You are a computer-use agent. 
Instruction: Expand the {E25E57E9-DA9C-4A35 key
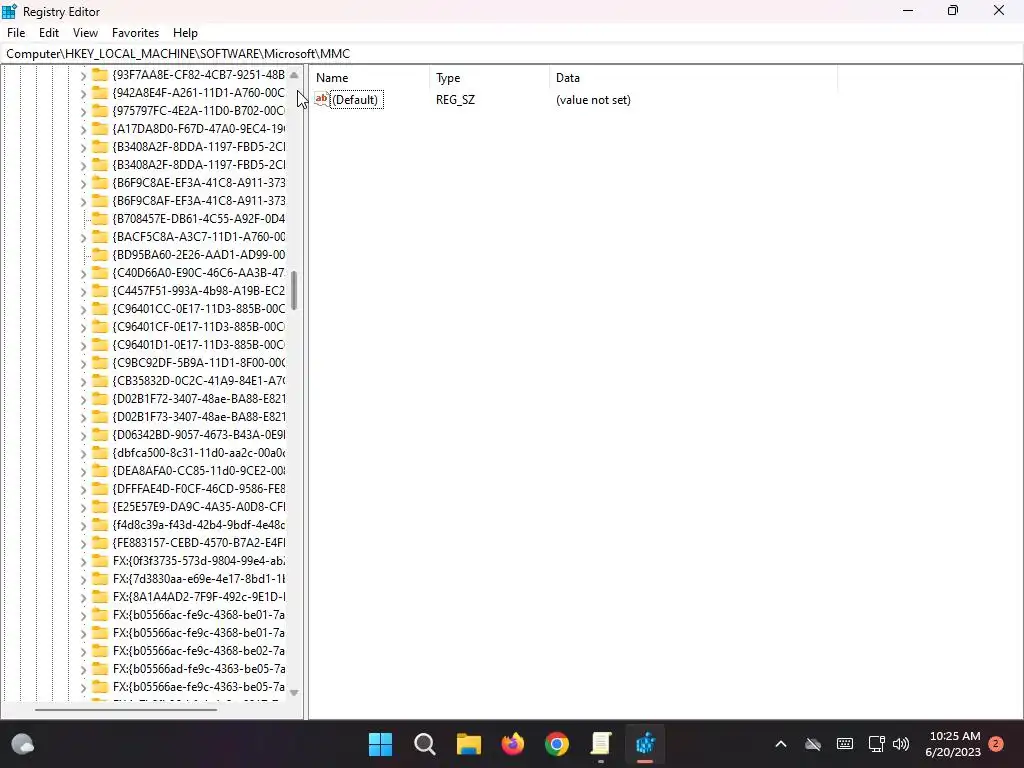83,507
